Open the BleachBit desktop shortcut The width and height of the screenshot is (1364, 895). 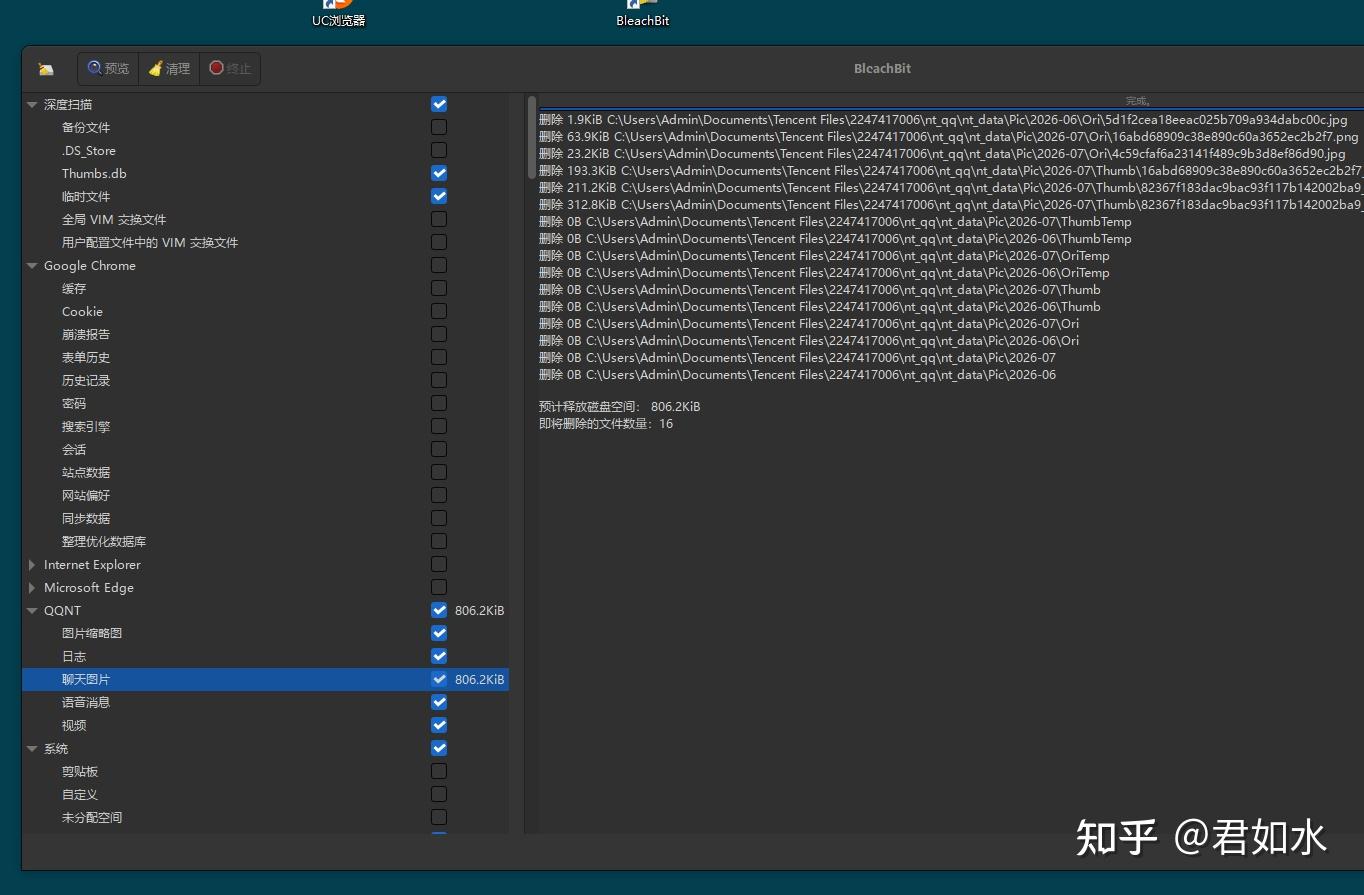coord(642,14)
